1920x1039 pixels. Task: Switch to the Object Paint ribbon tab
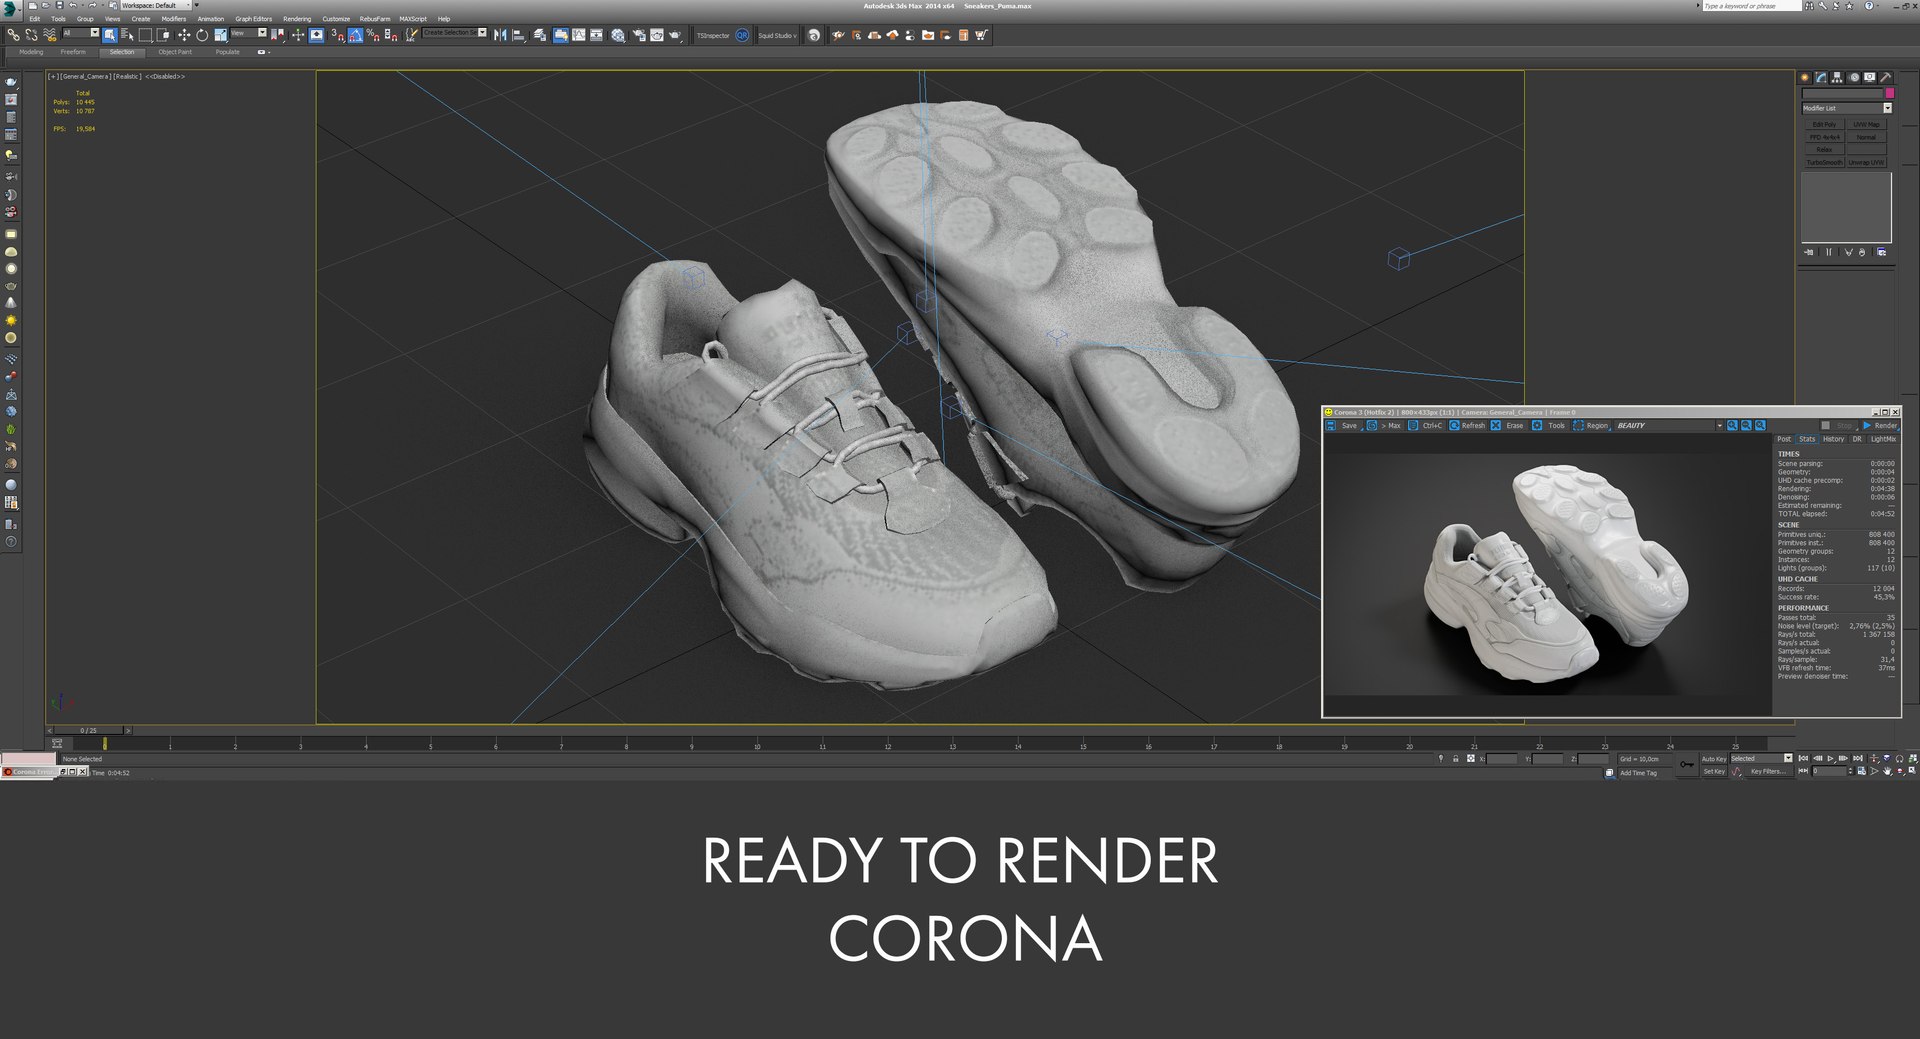pyautogui.click(x=175, y=52)
